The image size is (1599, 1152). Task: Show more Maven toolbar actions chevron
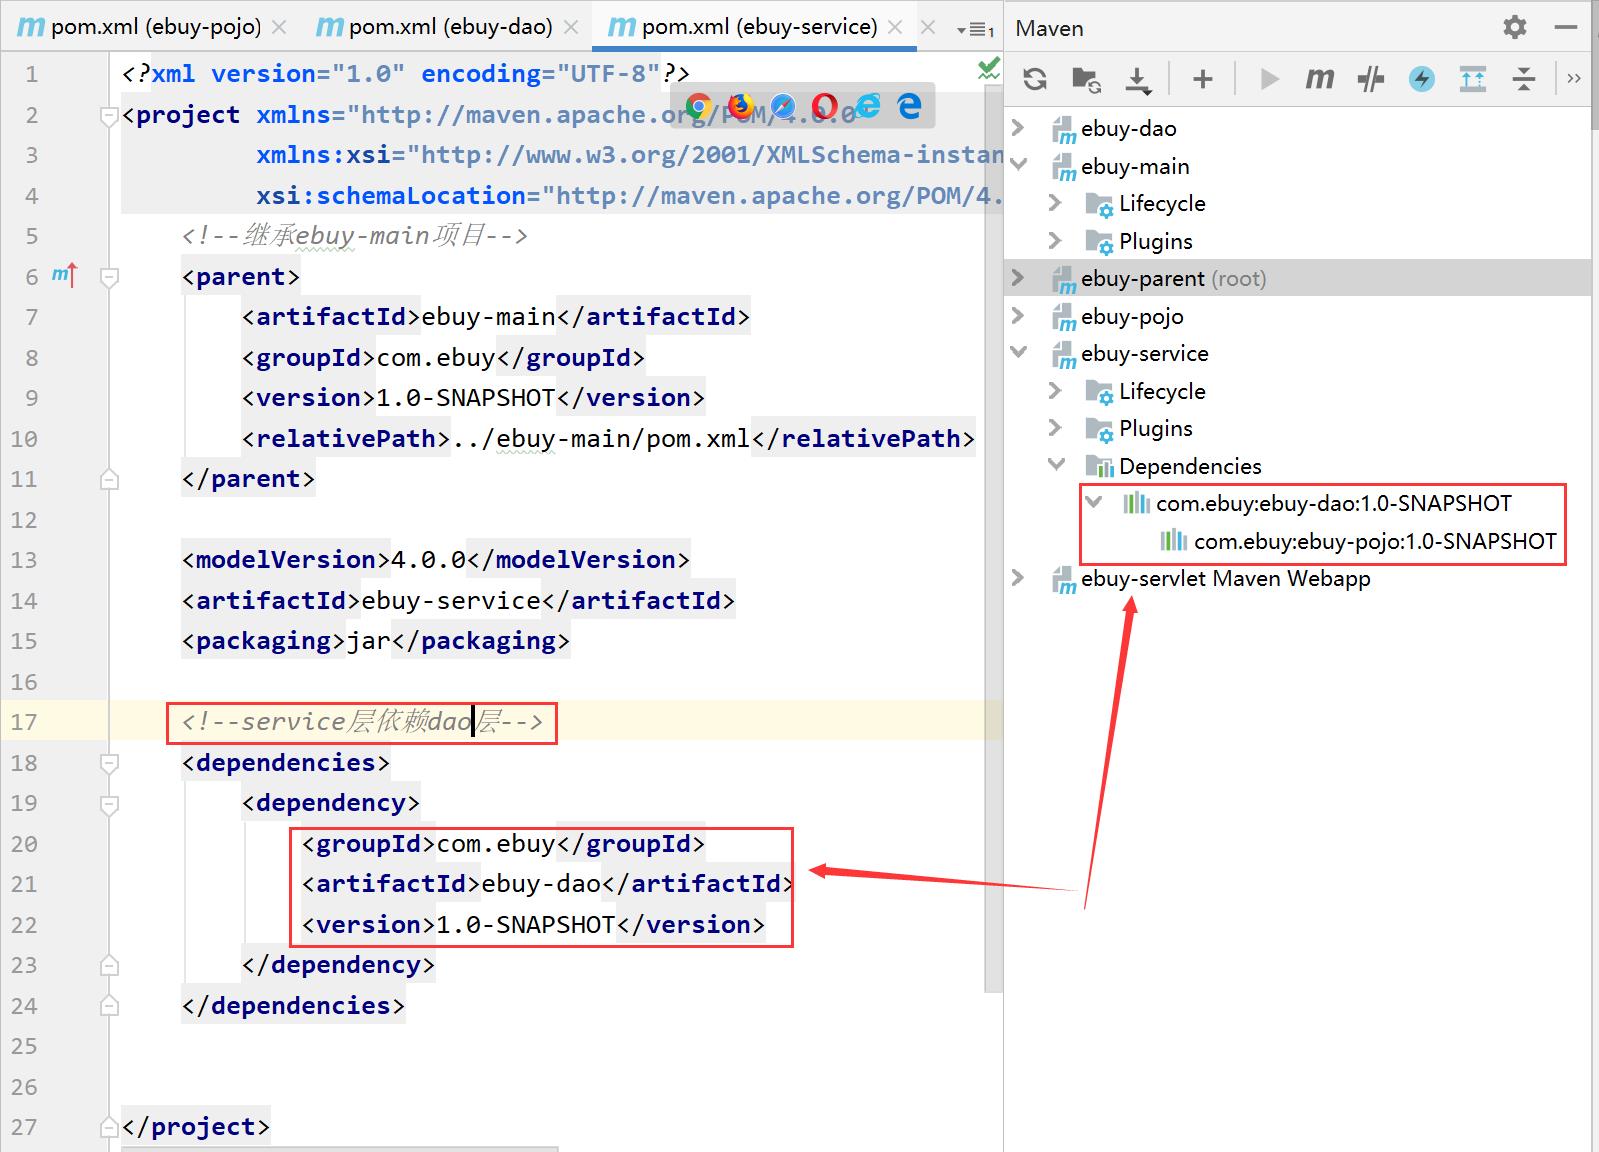[1574, 78]
